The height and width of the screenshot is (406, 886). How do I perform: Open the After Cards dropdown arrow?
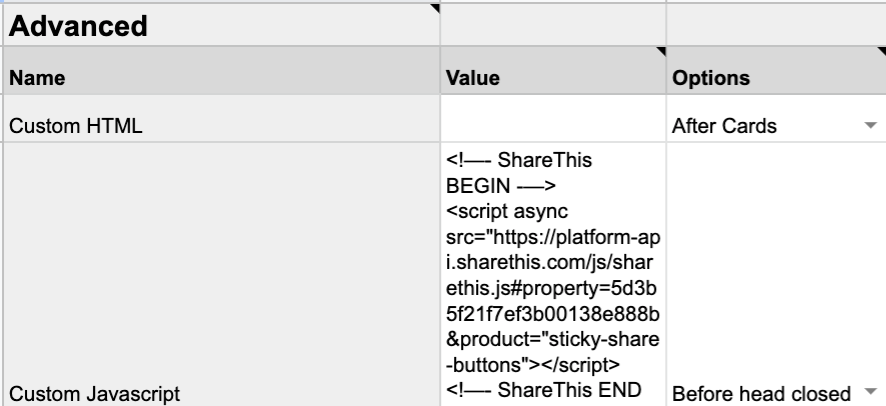870,126
